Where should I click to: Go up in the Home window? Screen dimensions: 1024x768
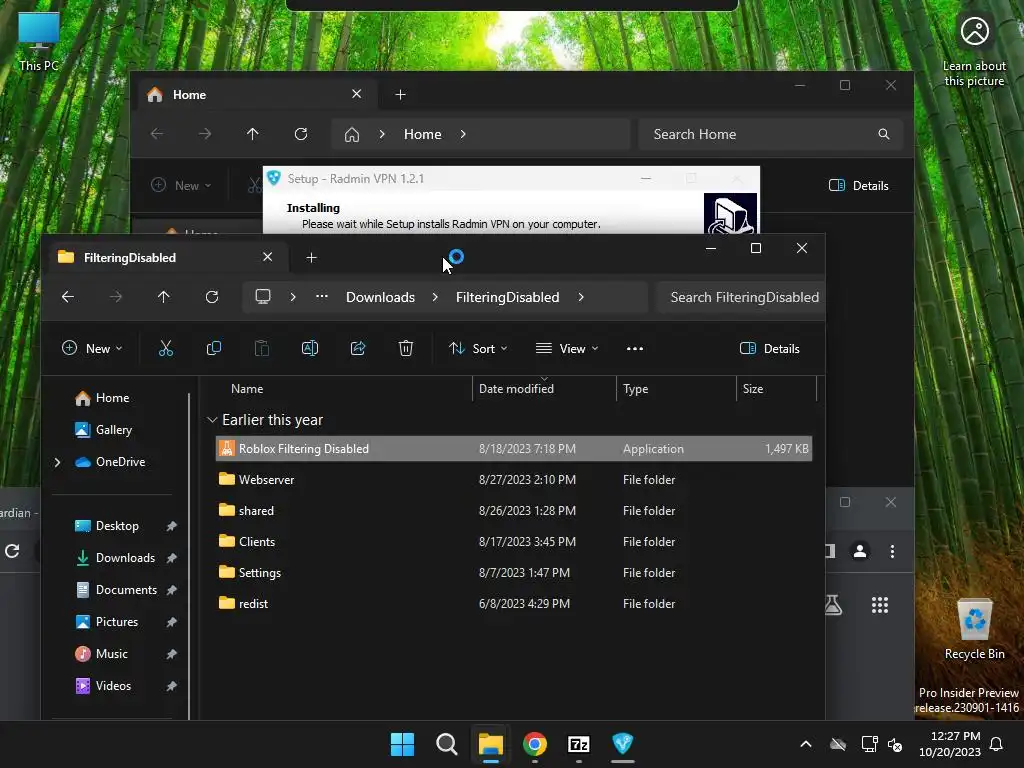[253, 134]
